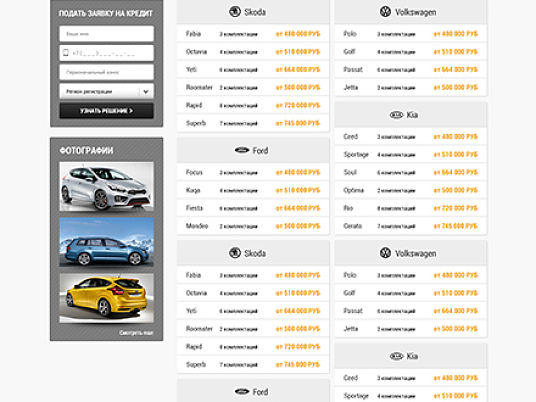
Task: Open the blue station wagon photo
Action: pyautogui.click(x=107, y=242)
